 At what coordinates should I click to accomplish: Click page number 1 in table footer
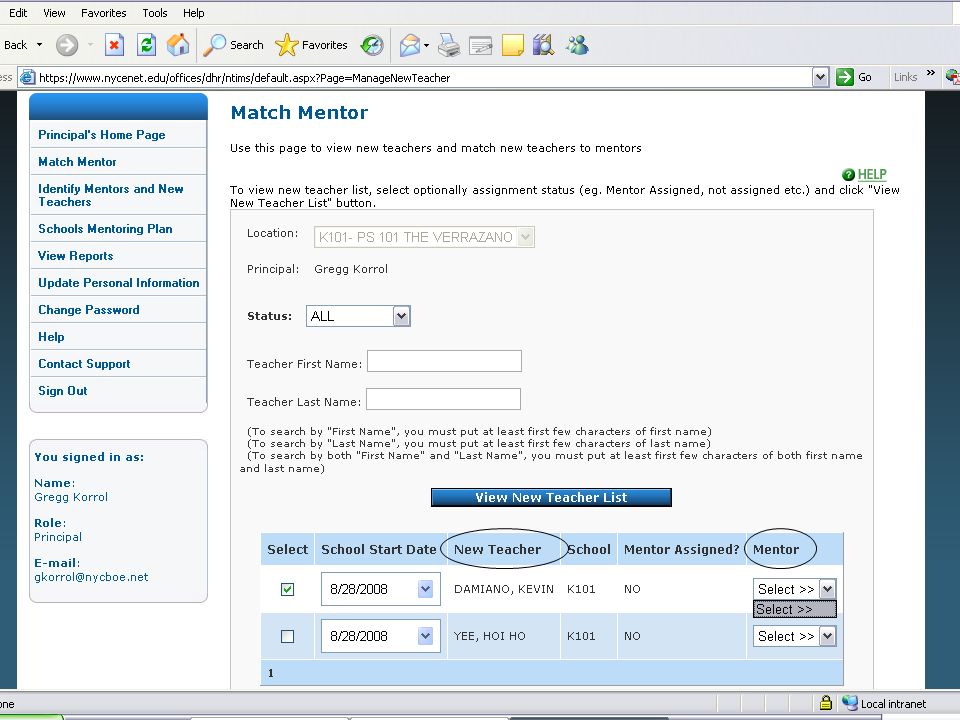click(x=271, y=673)
